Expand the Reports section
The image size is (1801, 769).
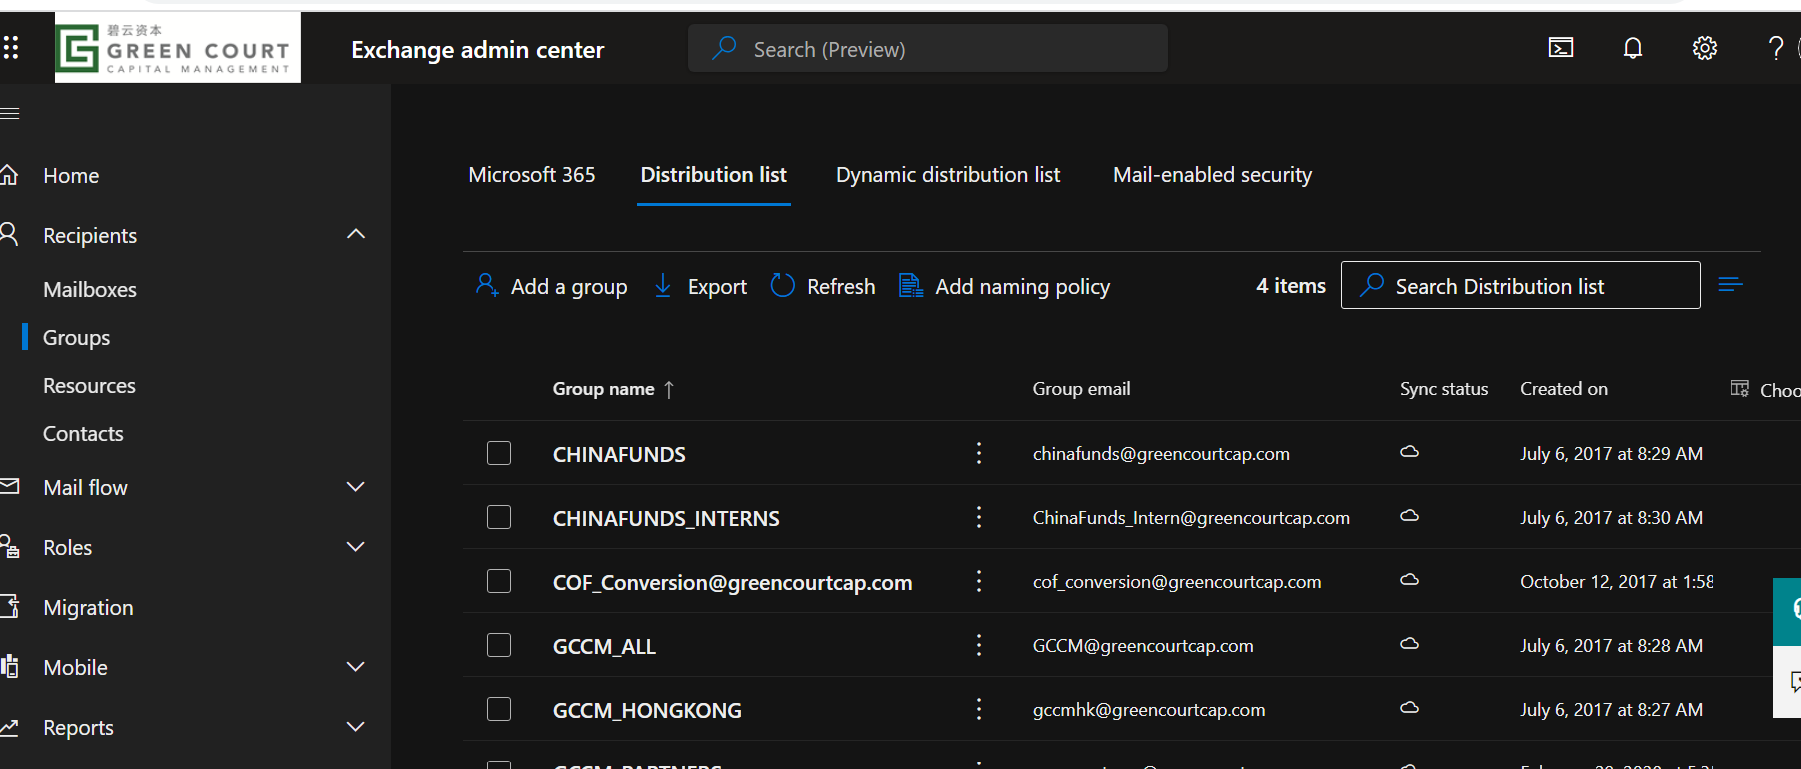tap(355, 727)
